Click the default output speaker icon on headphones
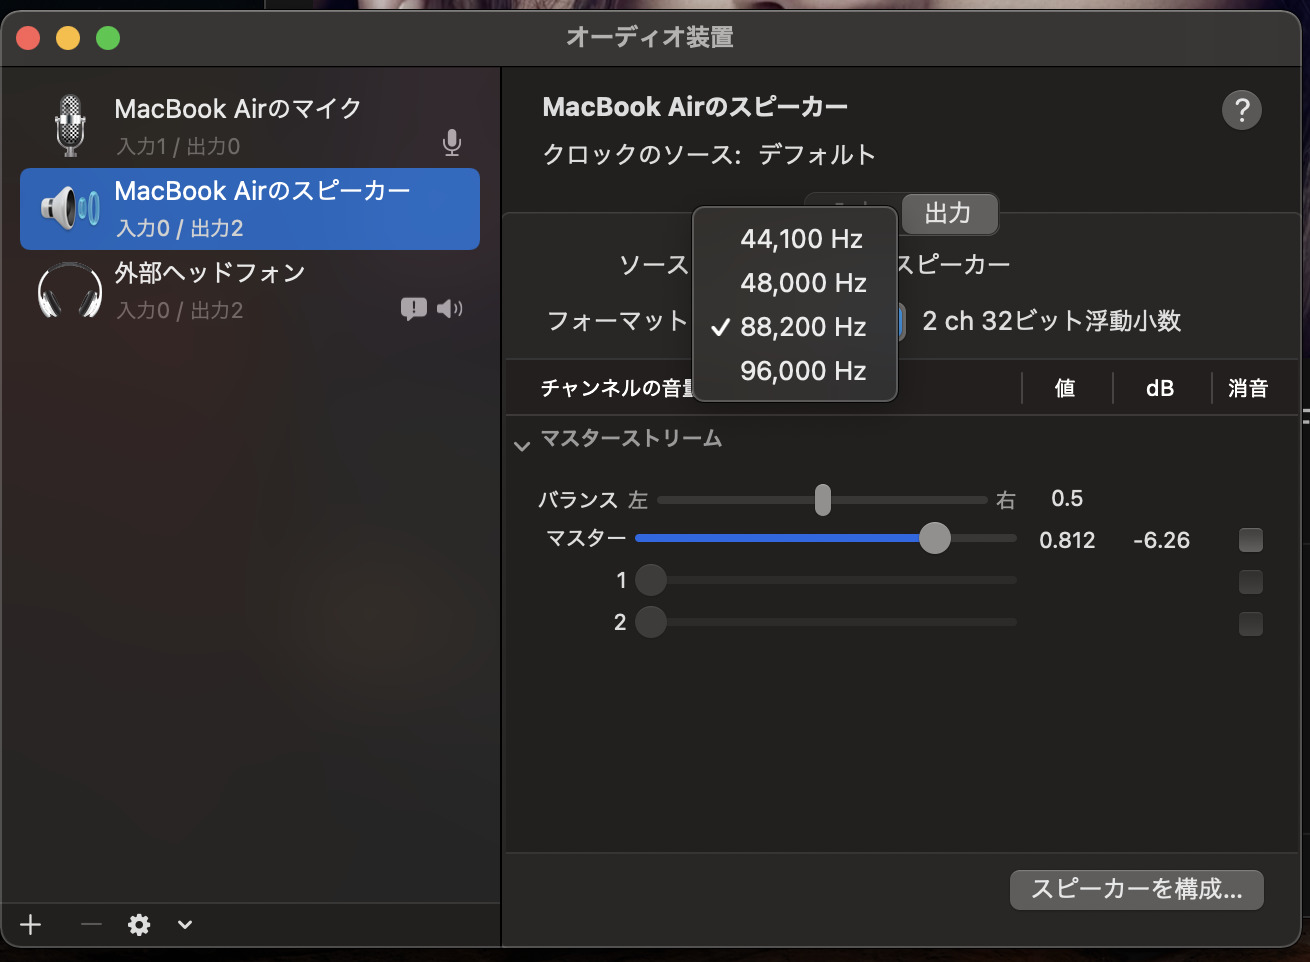The width and height of the screenshot is (1310, 962). [450, 308]
